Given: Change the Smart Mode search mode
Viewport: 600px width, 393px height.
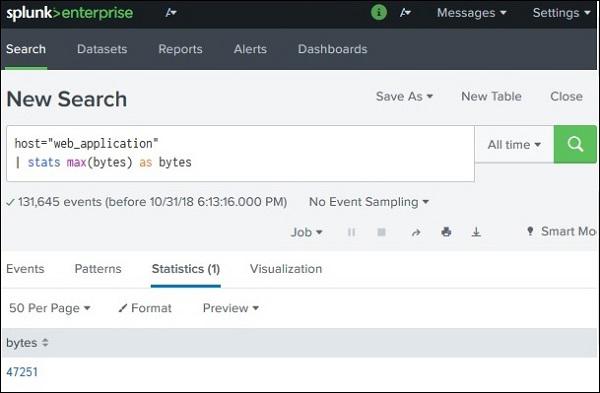Looking at the screenshot, I should [562, 232].
